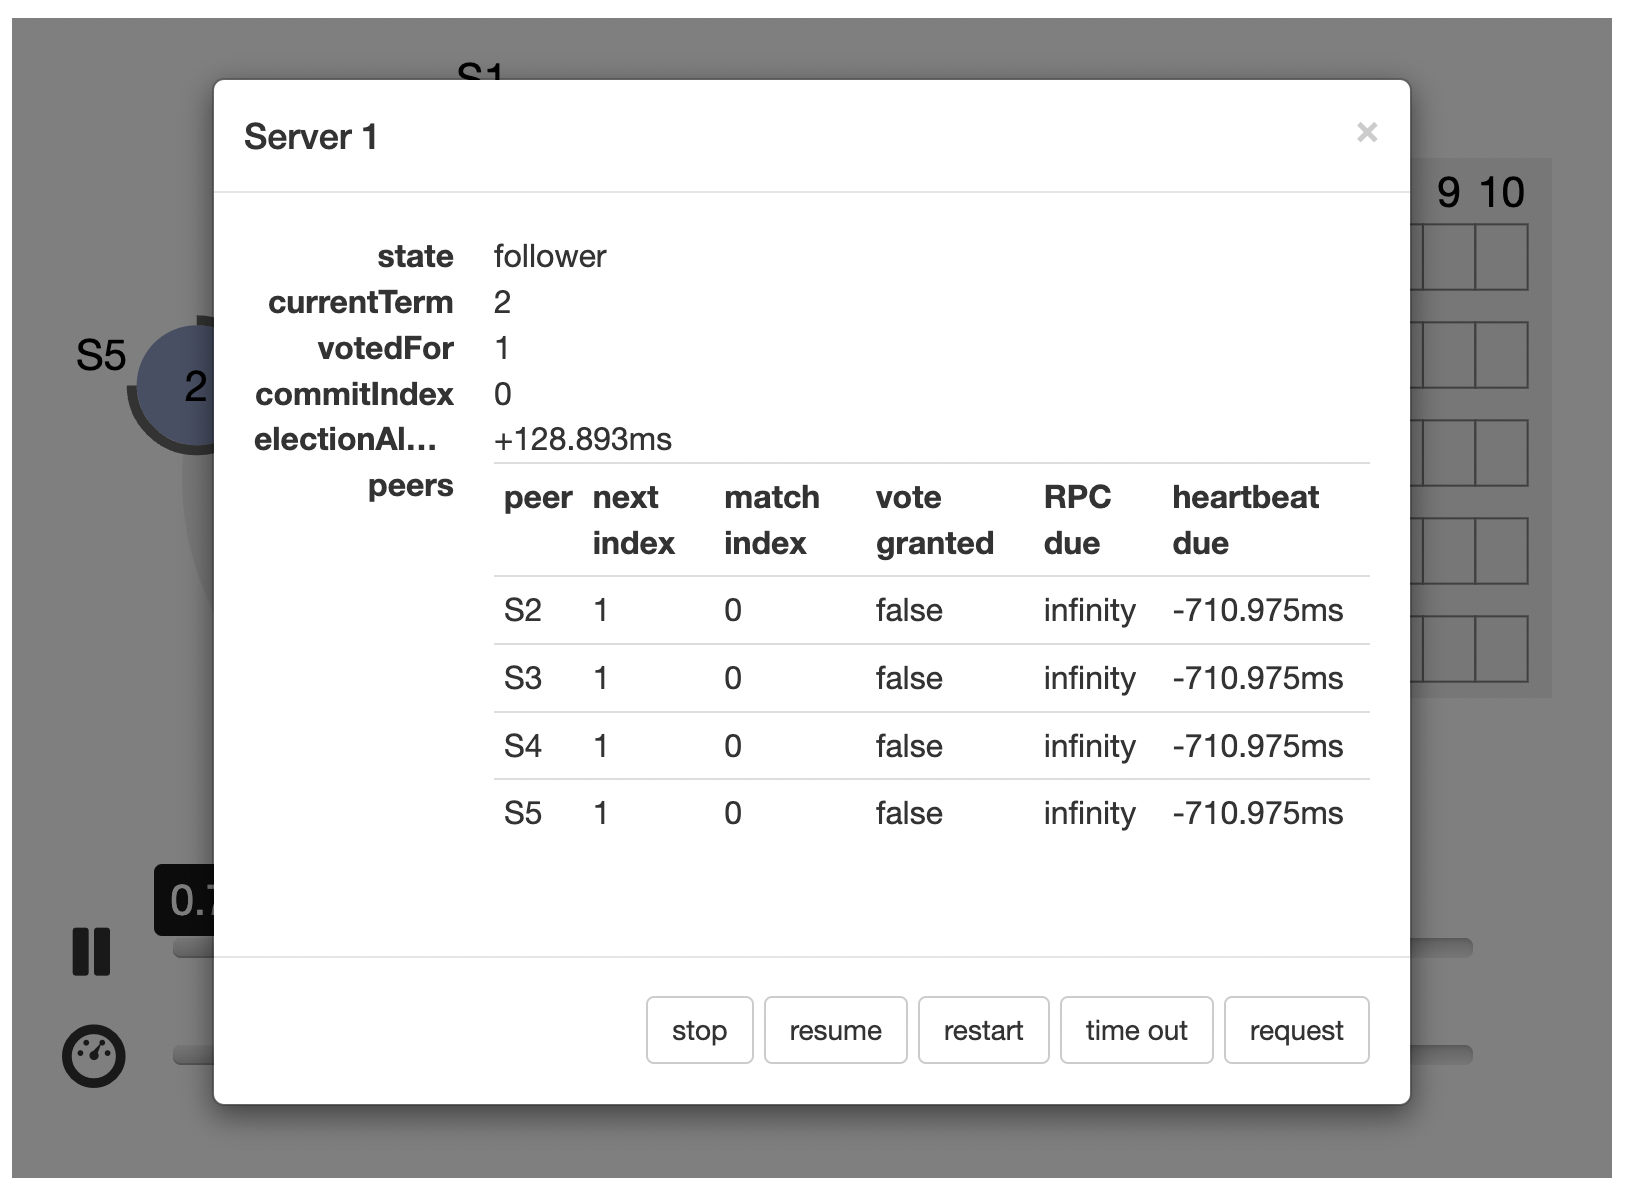Click log cell index 10 in third row
Viewport: 1632px width, 1194px height.
pos(1501,453)
